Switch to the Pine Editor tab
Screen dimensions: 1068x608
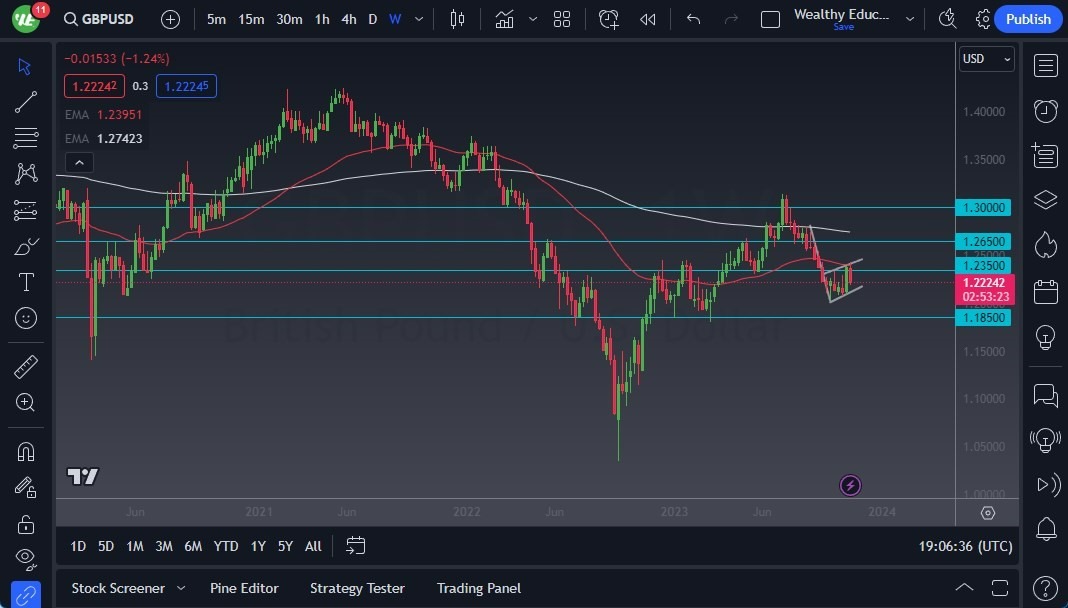tap(244, 588)
